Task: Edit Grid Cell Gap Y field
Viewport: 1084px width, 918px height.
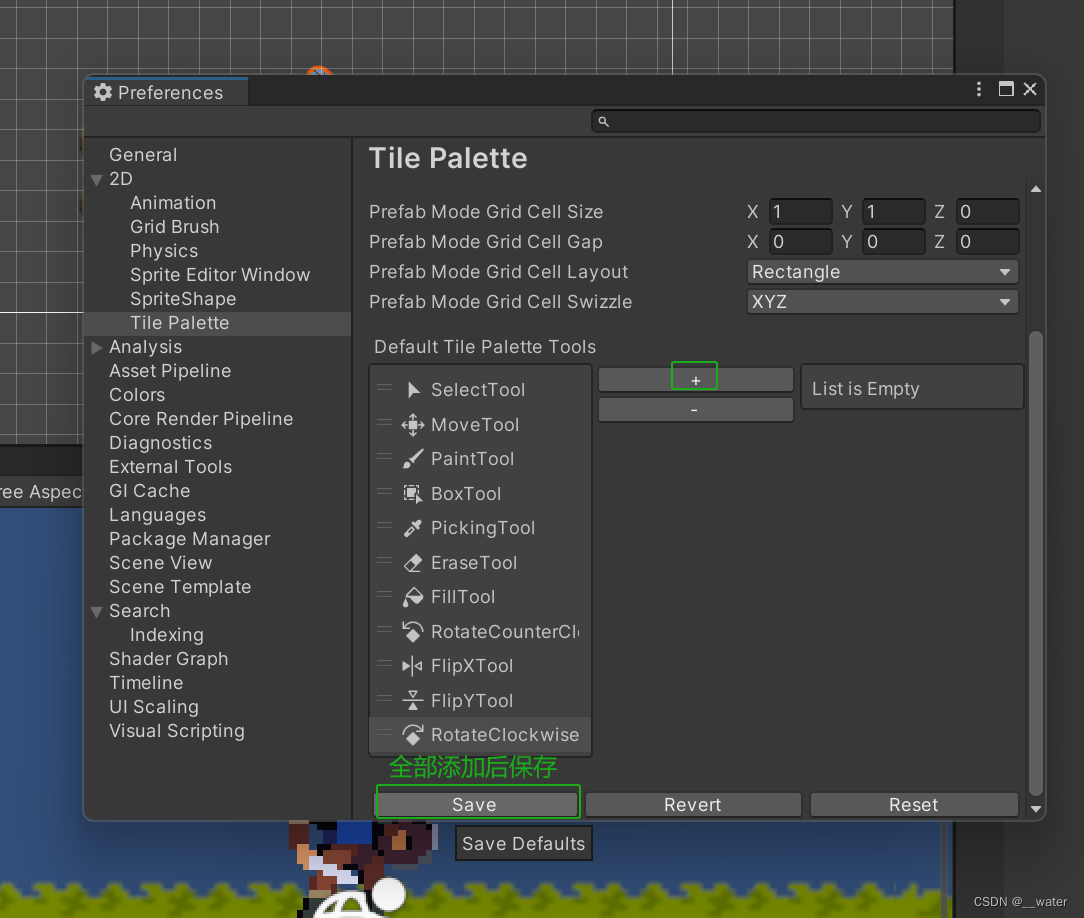Action: (894, 242)
